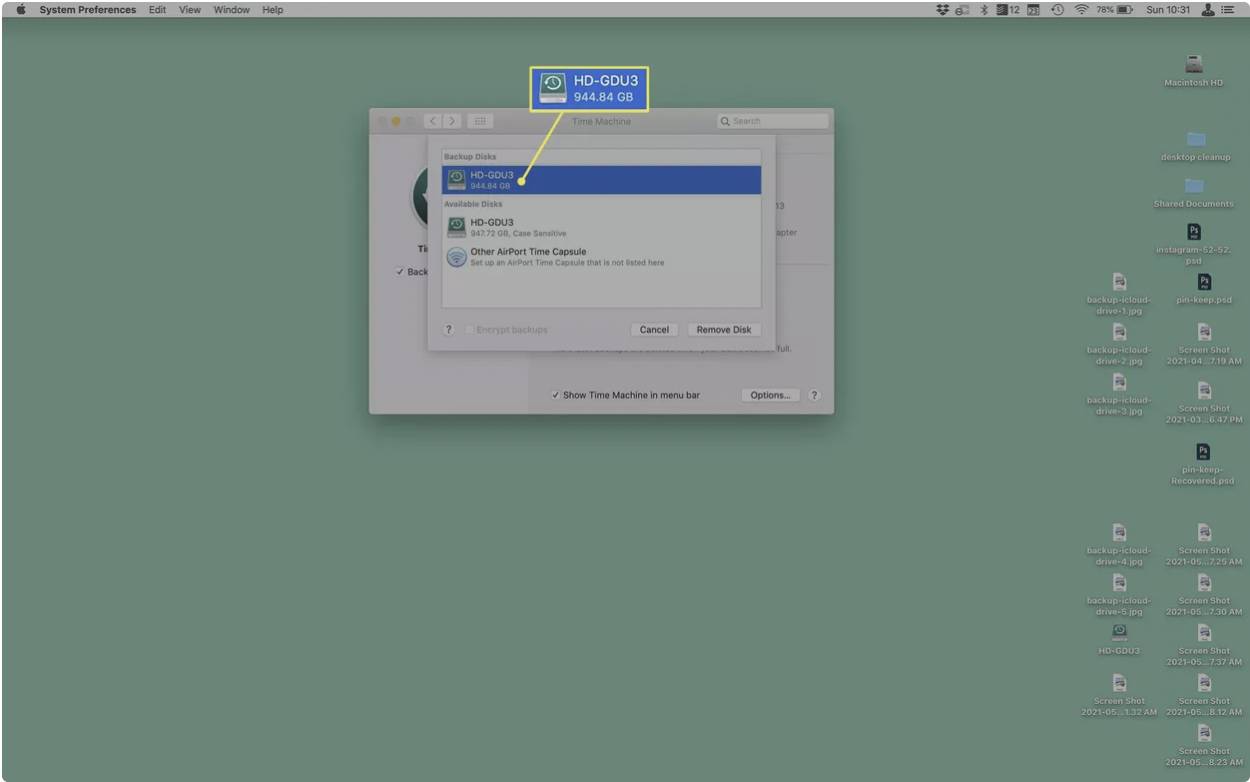Click the Bluetooth menu bar icon

coord(983,10)
